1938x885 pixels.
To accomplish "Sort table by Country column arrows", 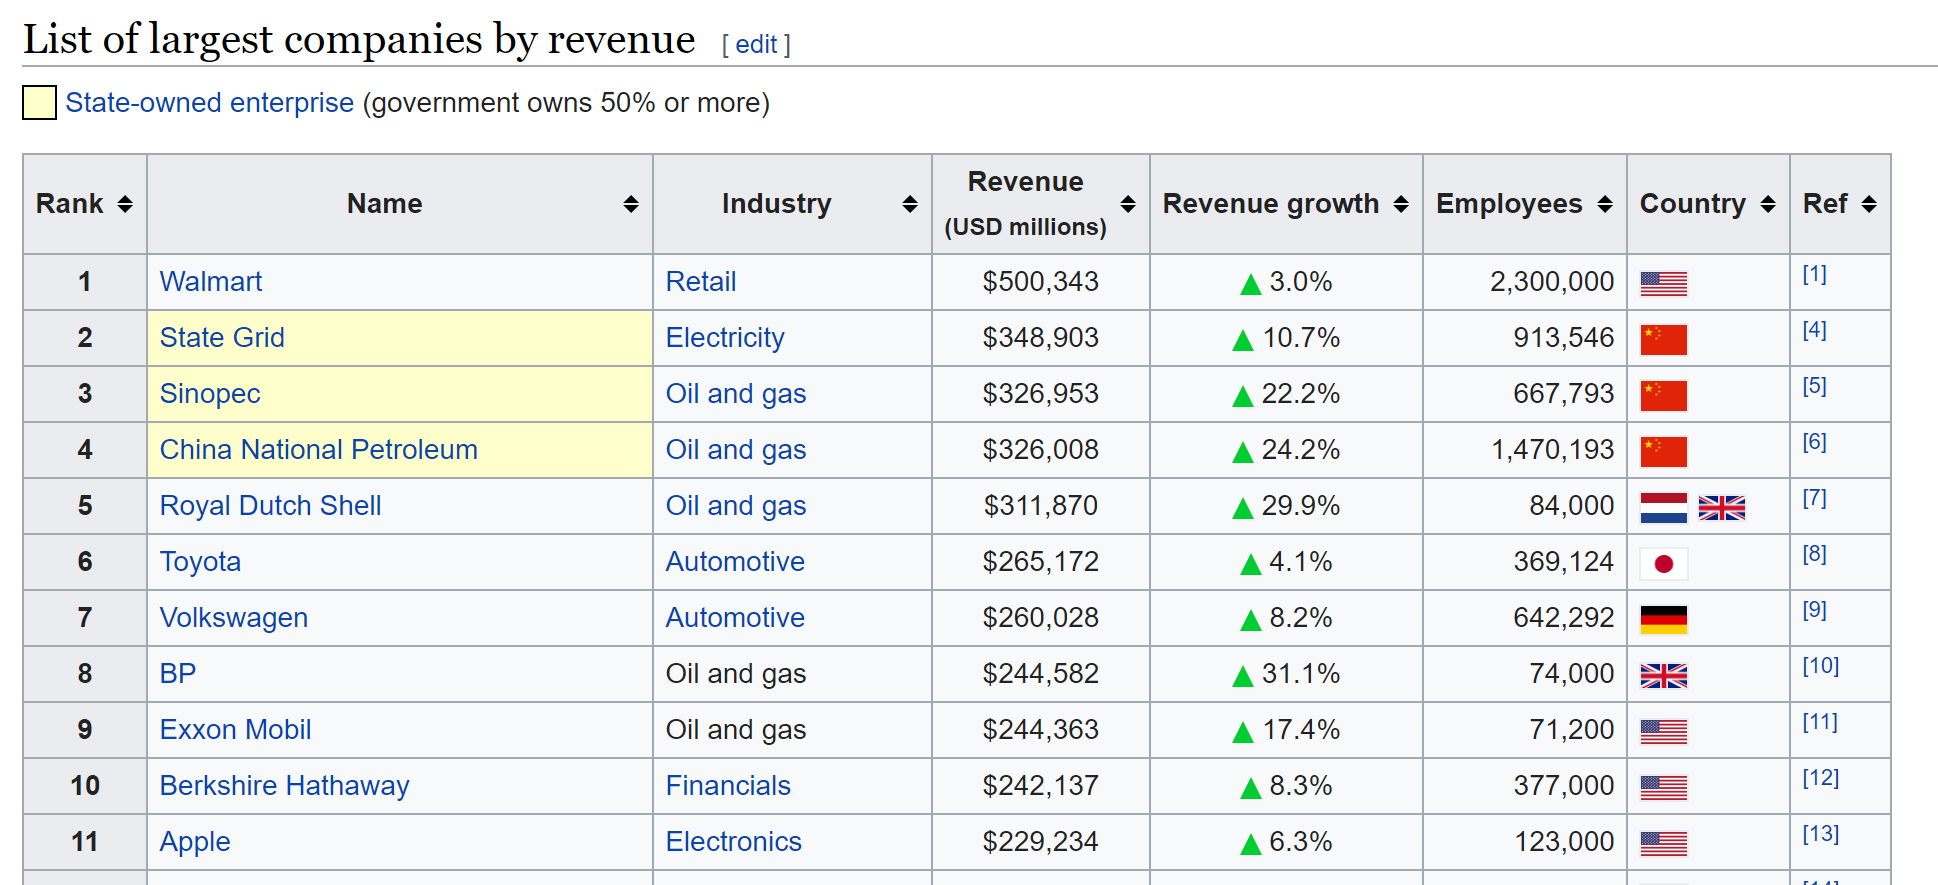I will coord(1768,204).
